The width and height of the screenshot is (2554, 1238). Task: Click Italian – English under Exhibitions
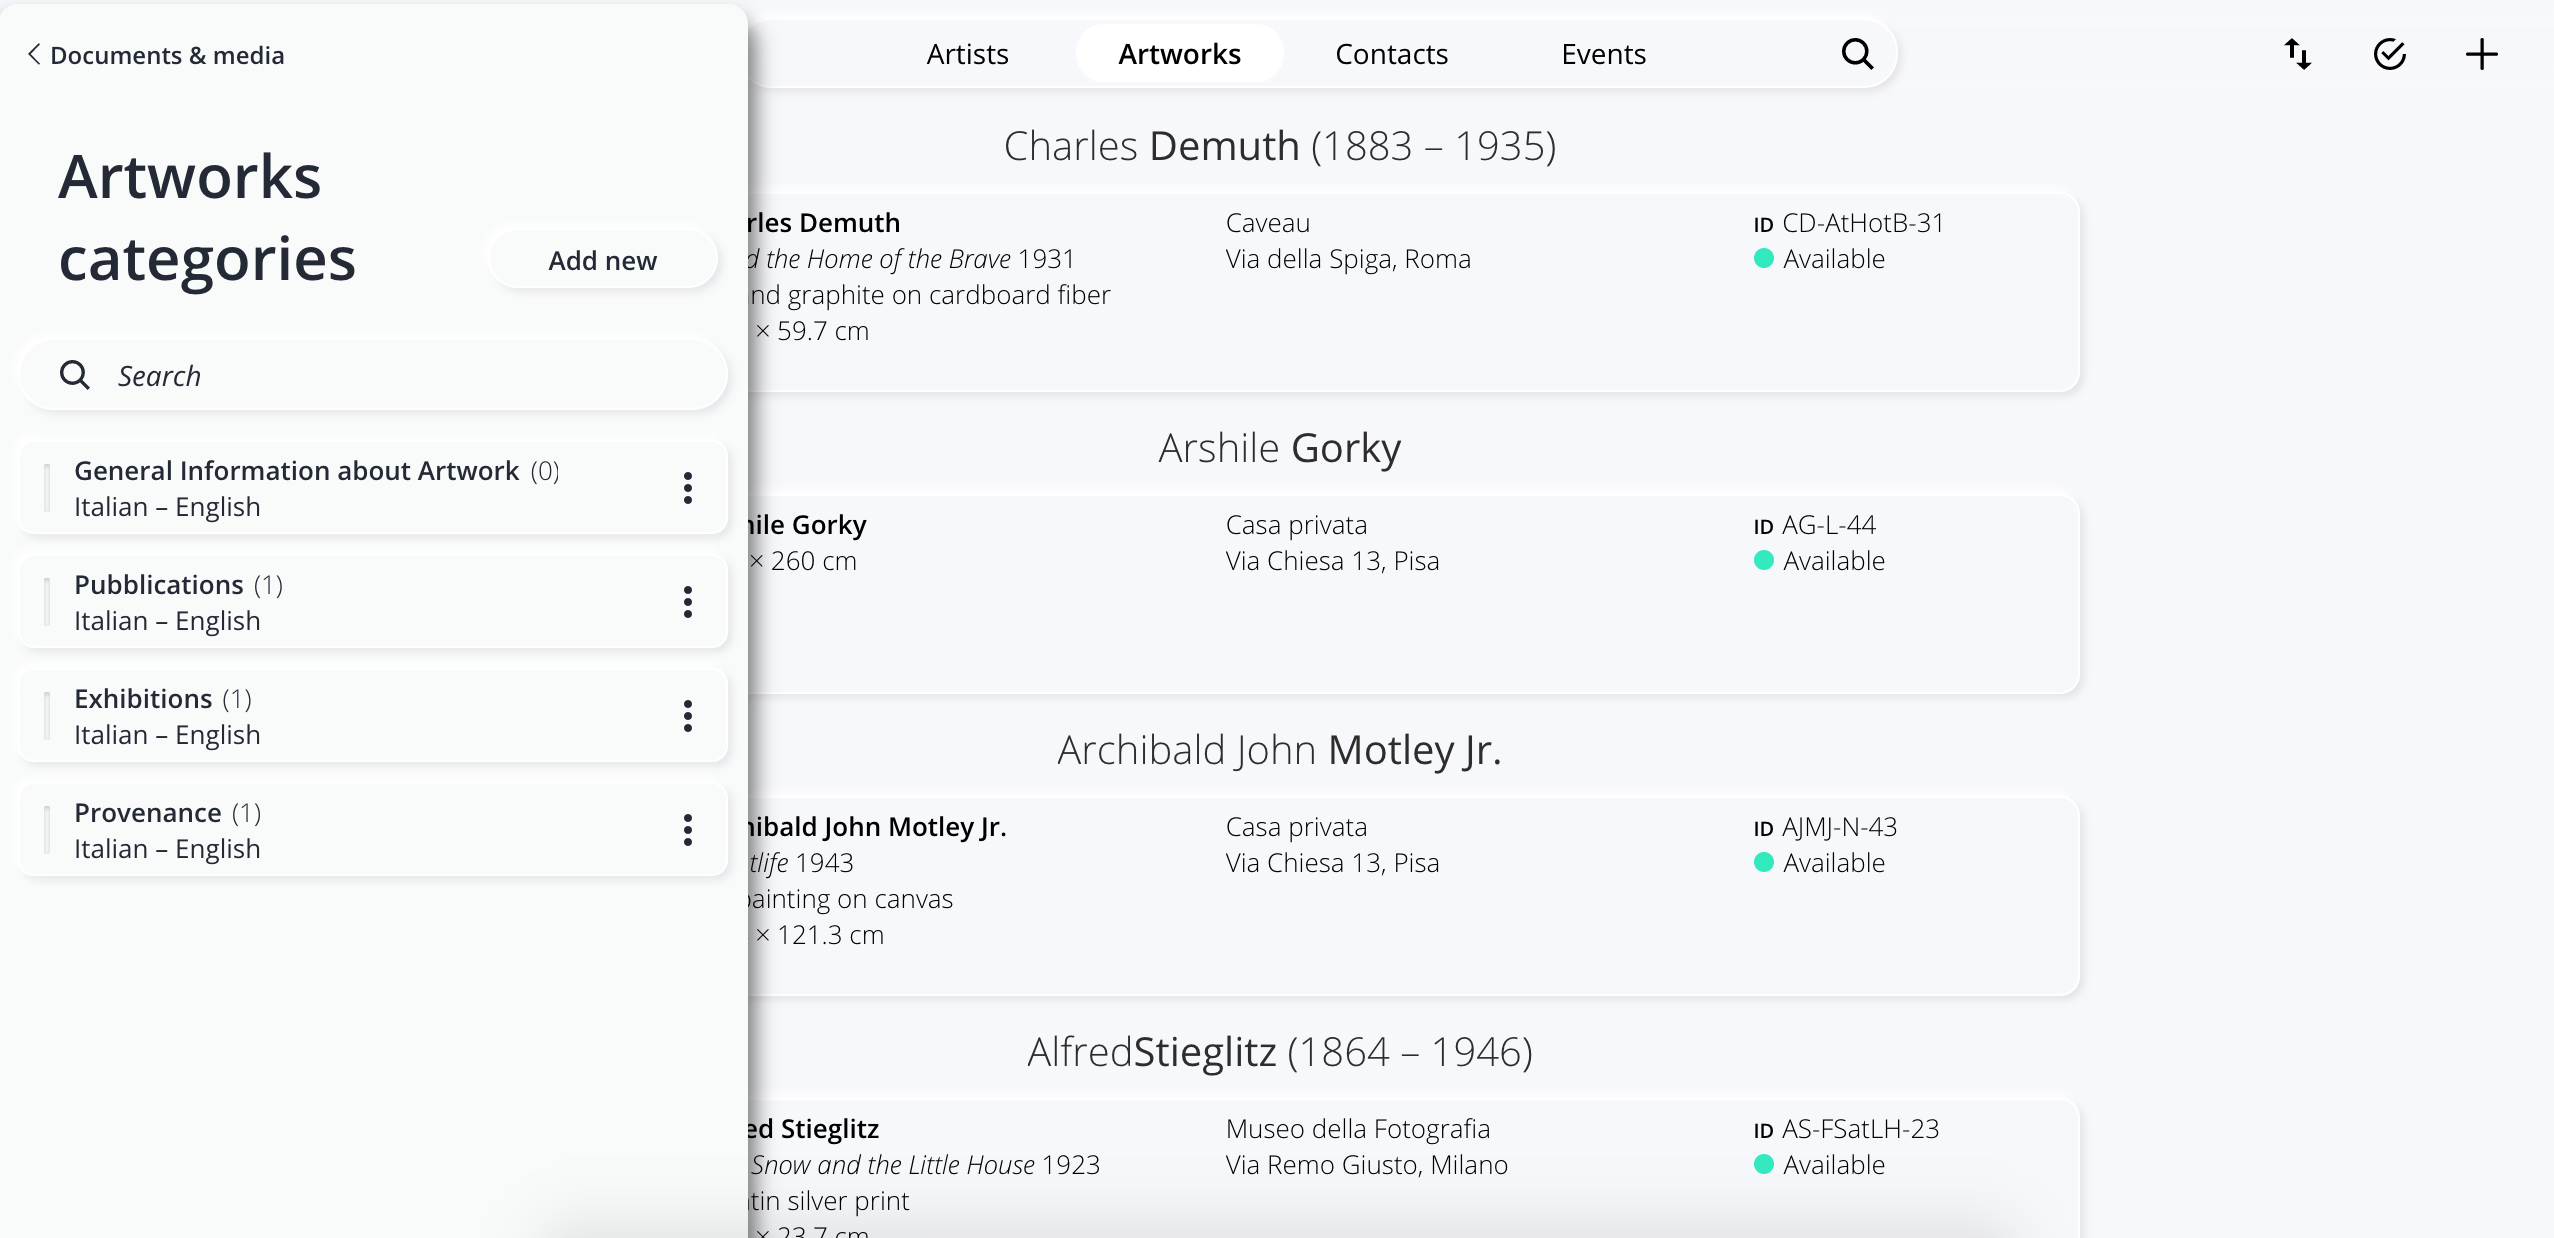tap(167, 735)
